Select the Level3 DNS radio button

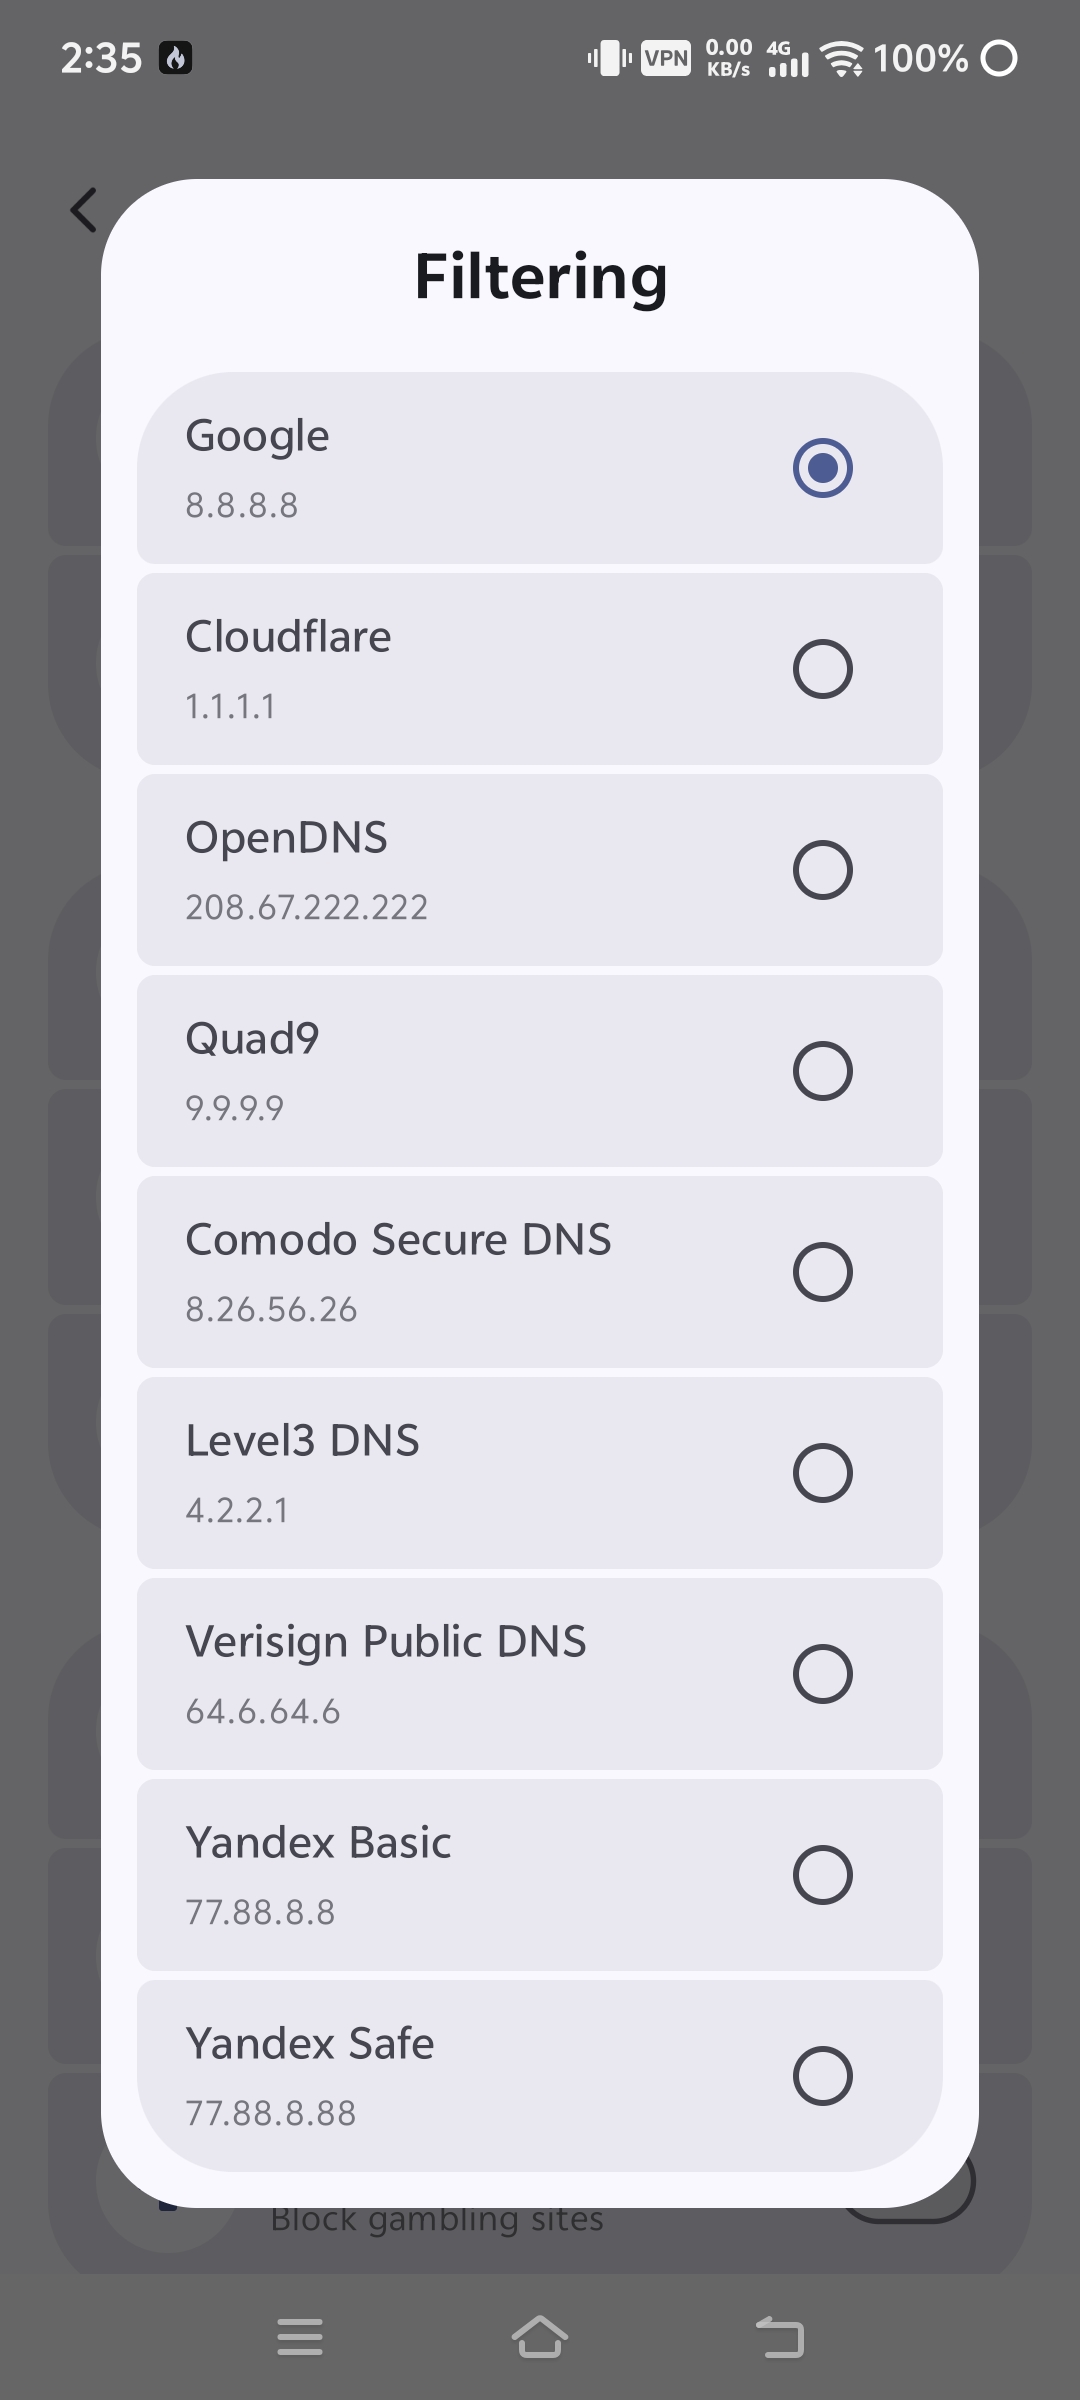[822, 1473]
